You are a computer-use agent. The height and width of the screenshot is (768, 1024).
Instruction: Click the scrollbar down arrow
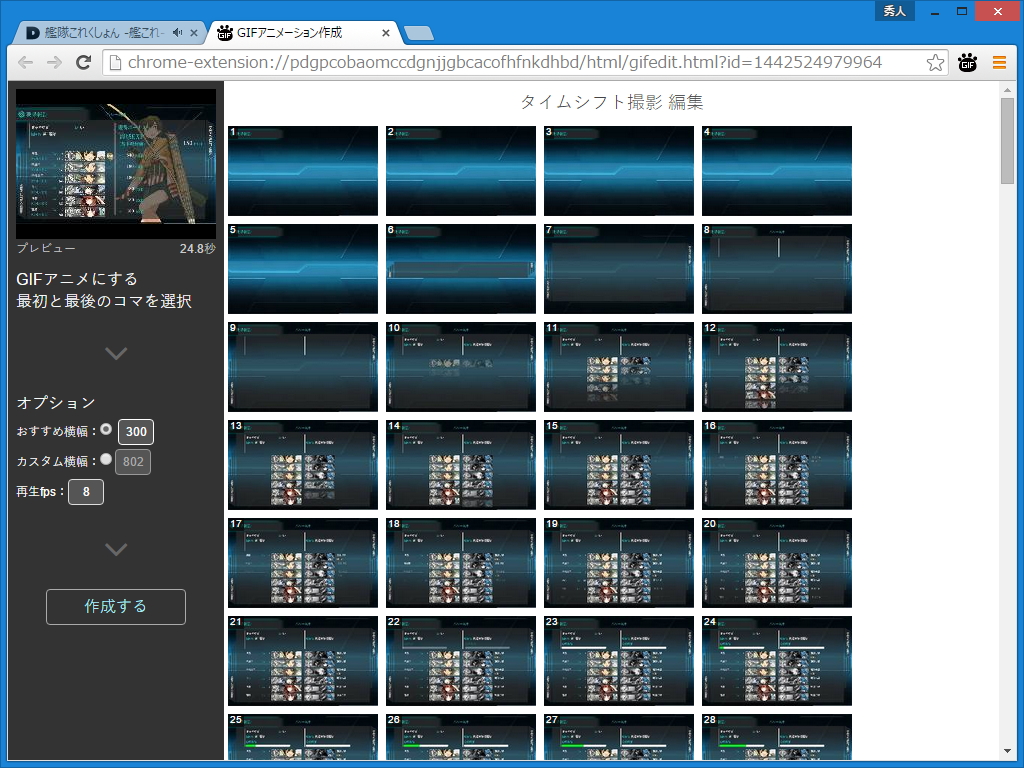click(x=1007, y=752)
